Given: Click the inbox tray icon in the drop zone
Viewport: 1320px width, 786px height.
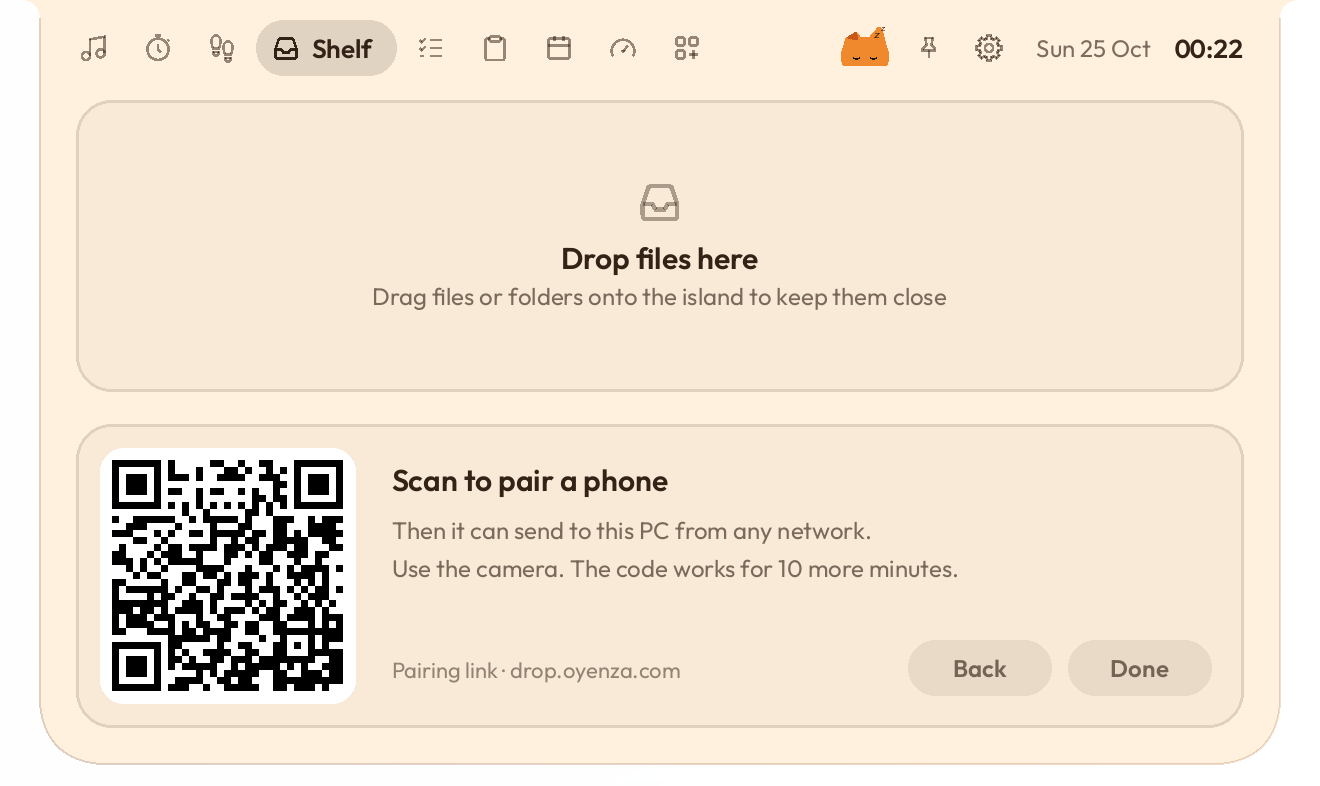Looking at the screenshot, I should tap(660, 203).
